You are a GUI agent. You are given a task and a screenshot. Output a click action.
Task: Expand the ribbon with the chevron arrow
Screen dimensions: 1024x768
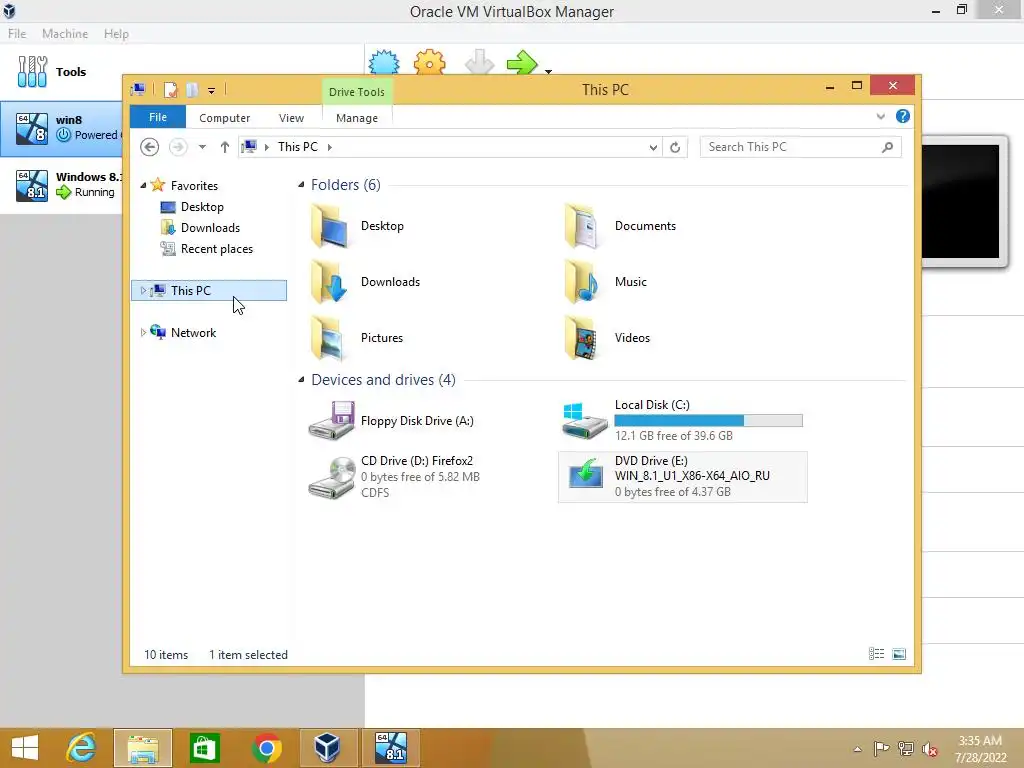[x=880, y=117]
